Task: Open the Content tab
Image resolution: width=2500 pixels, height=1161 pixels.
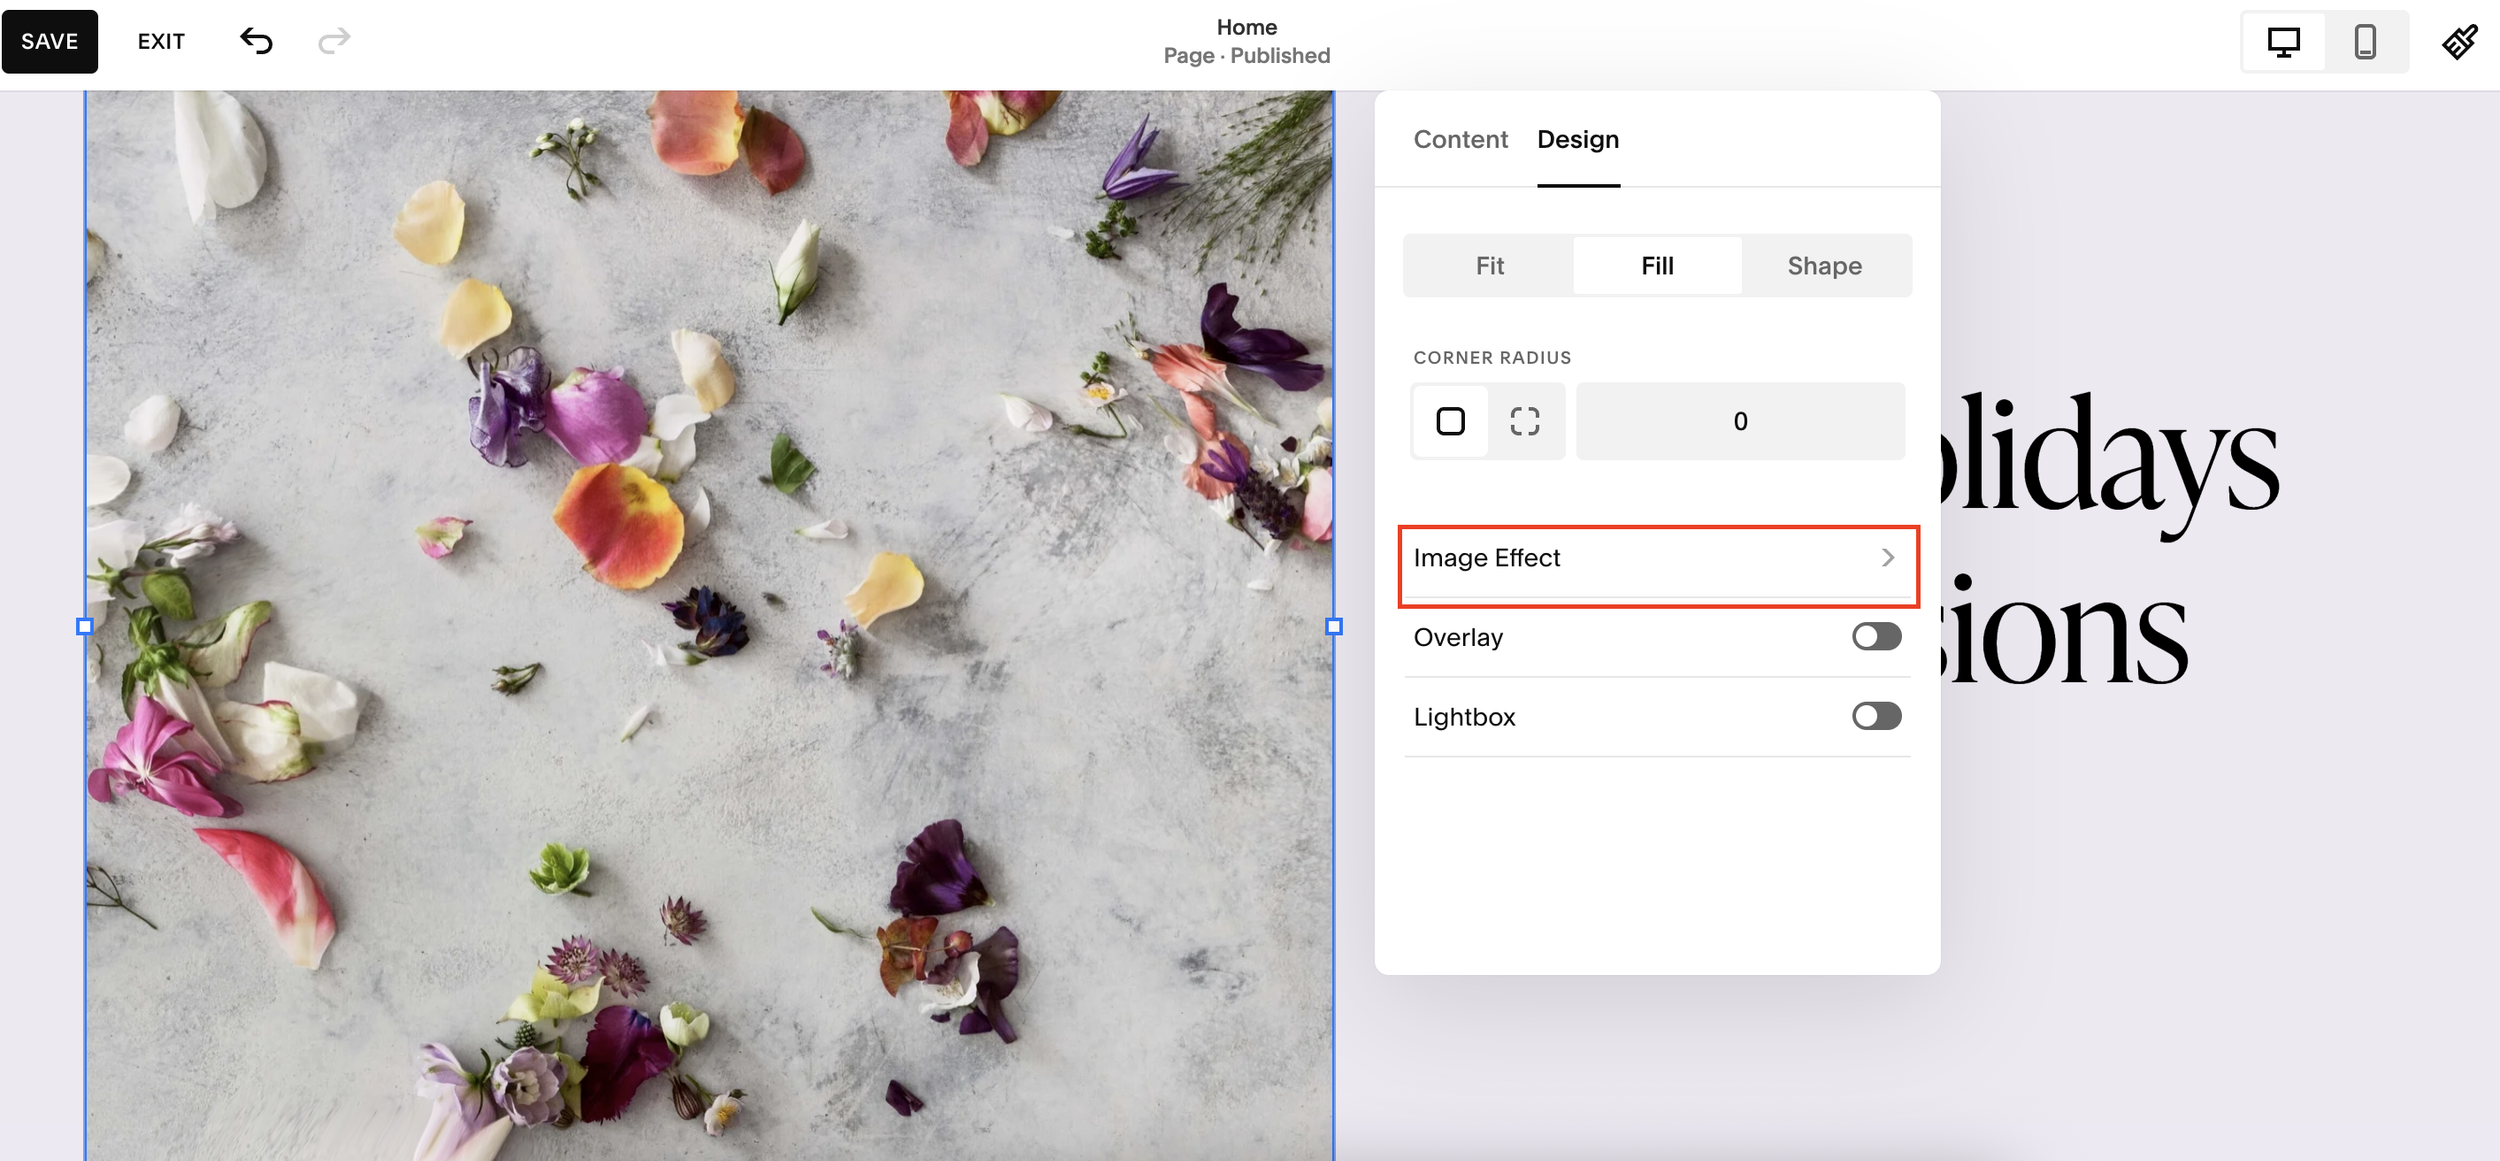Action: tap(1460, 139)
